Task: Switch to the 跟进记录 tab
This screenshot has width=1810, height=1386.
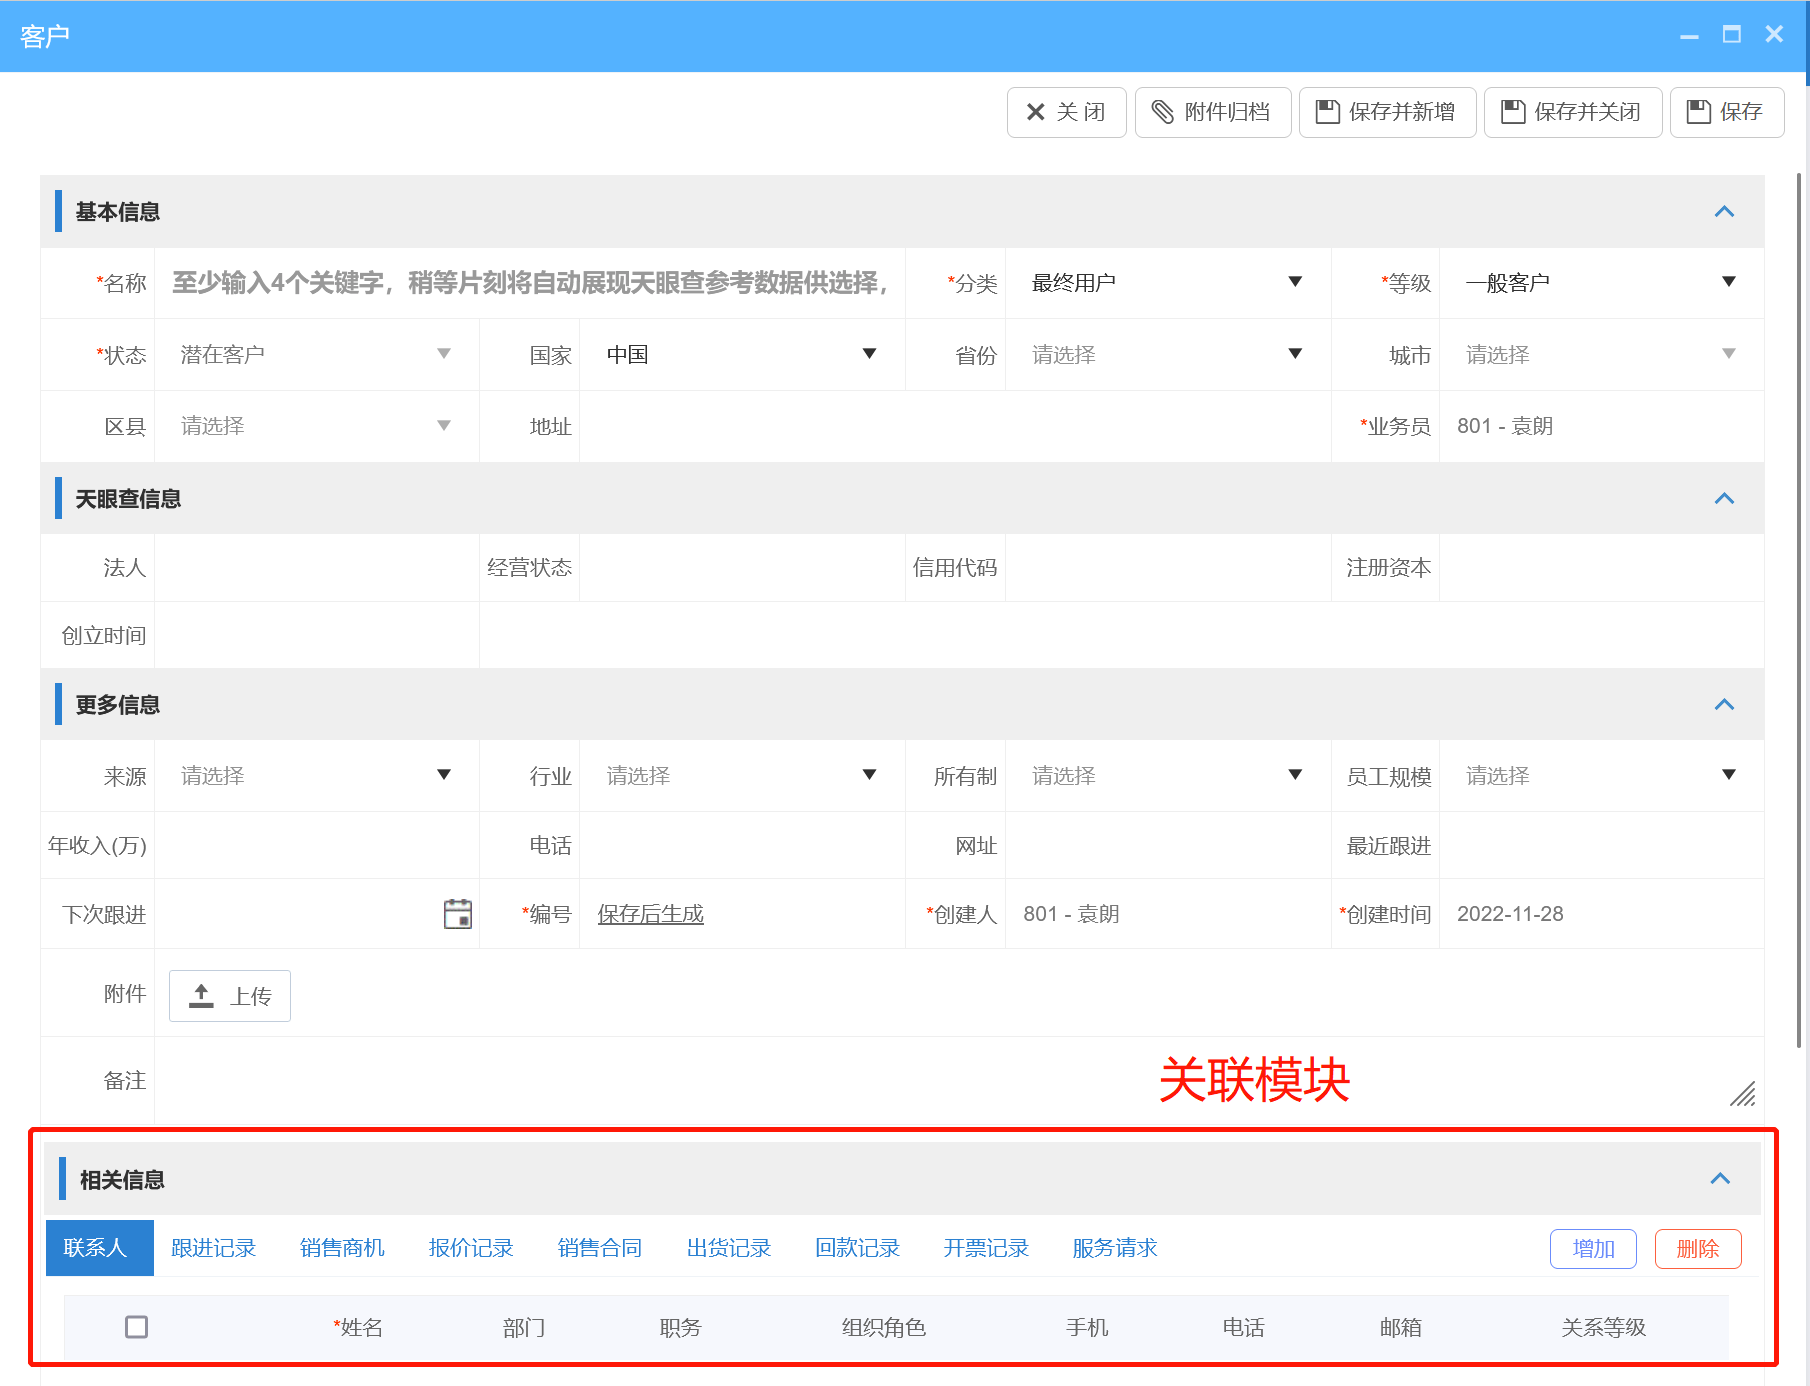Action: 213,1248
